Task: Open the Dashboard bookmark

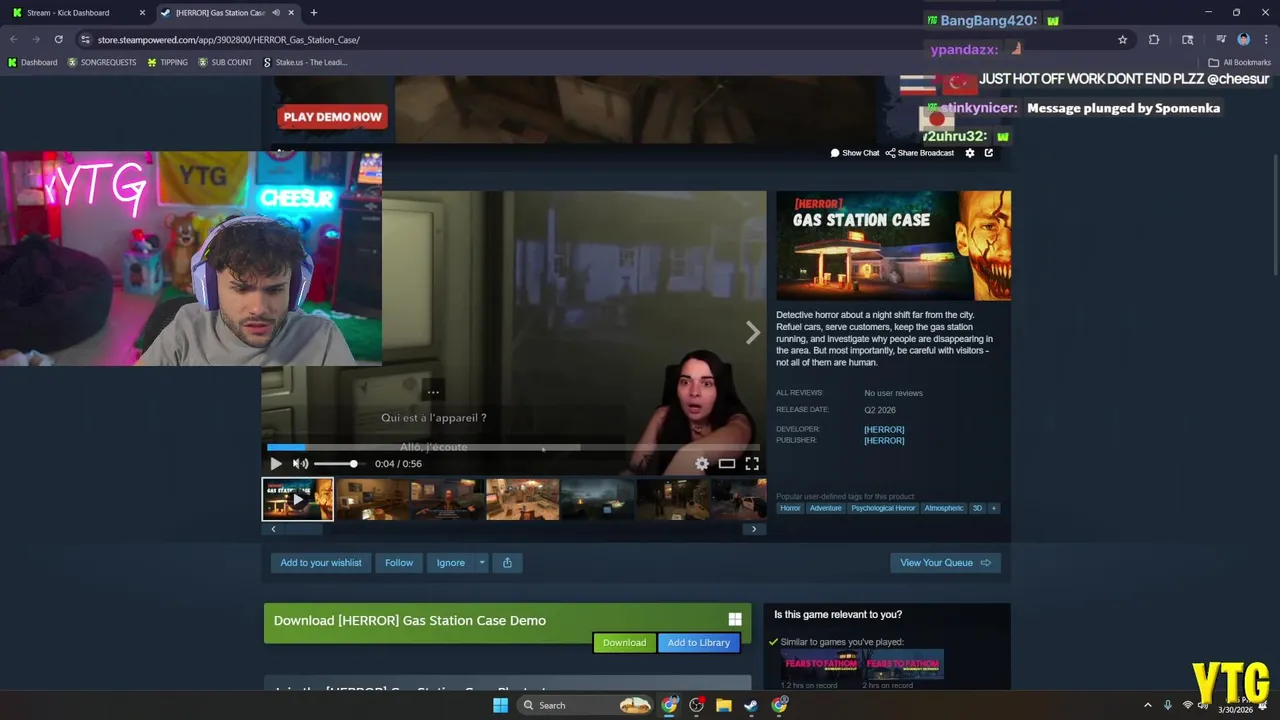Action: [33, 62]
